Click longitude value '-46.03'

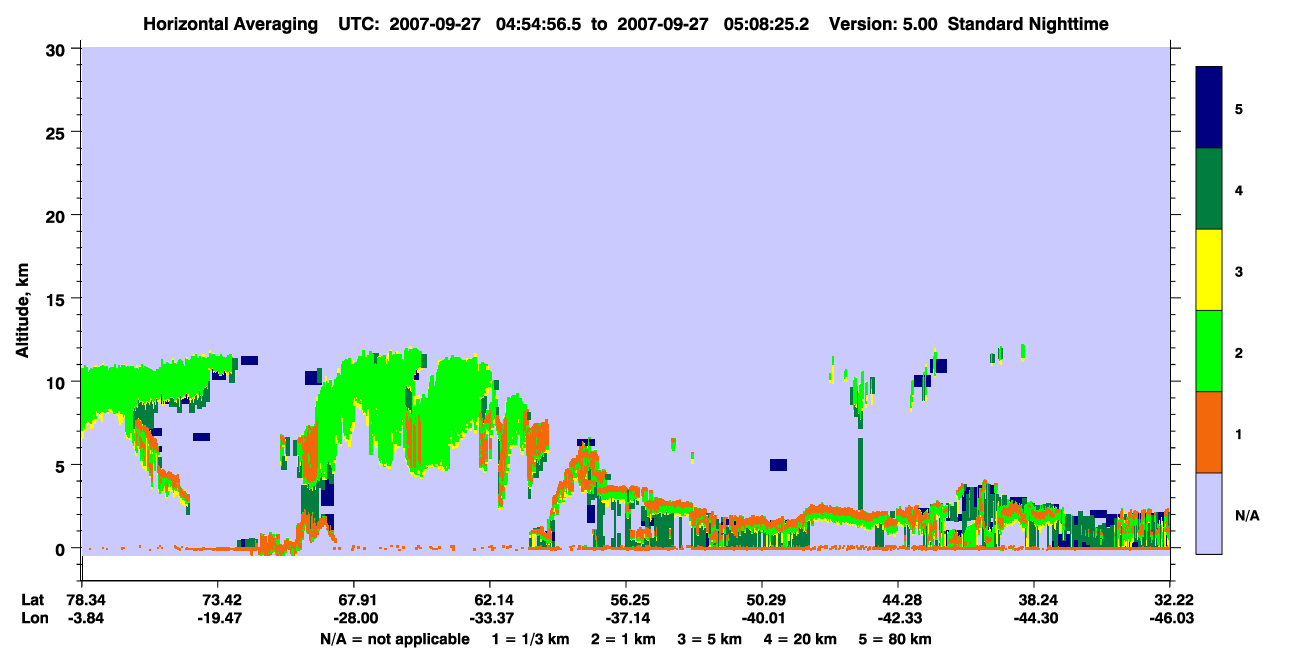pos(1170,619)
